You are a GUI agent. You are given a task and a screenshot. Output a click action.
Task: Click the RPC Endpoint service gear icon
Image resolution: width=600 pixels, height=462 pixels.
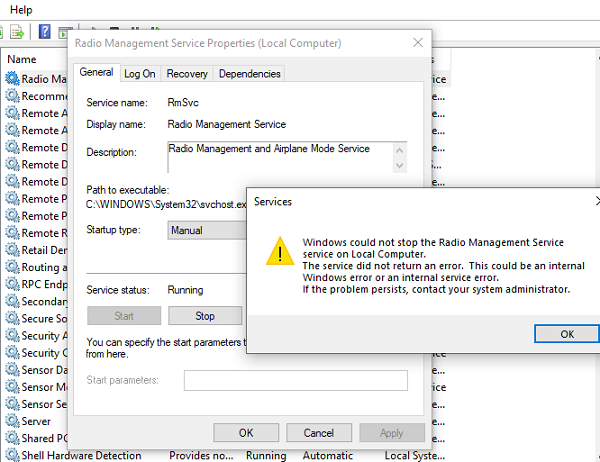[12, 285]
